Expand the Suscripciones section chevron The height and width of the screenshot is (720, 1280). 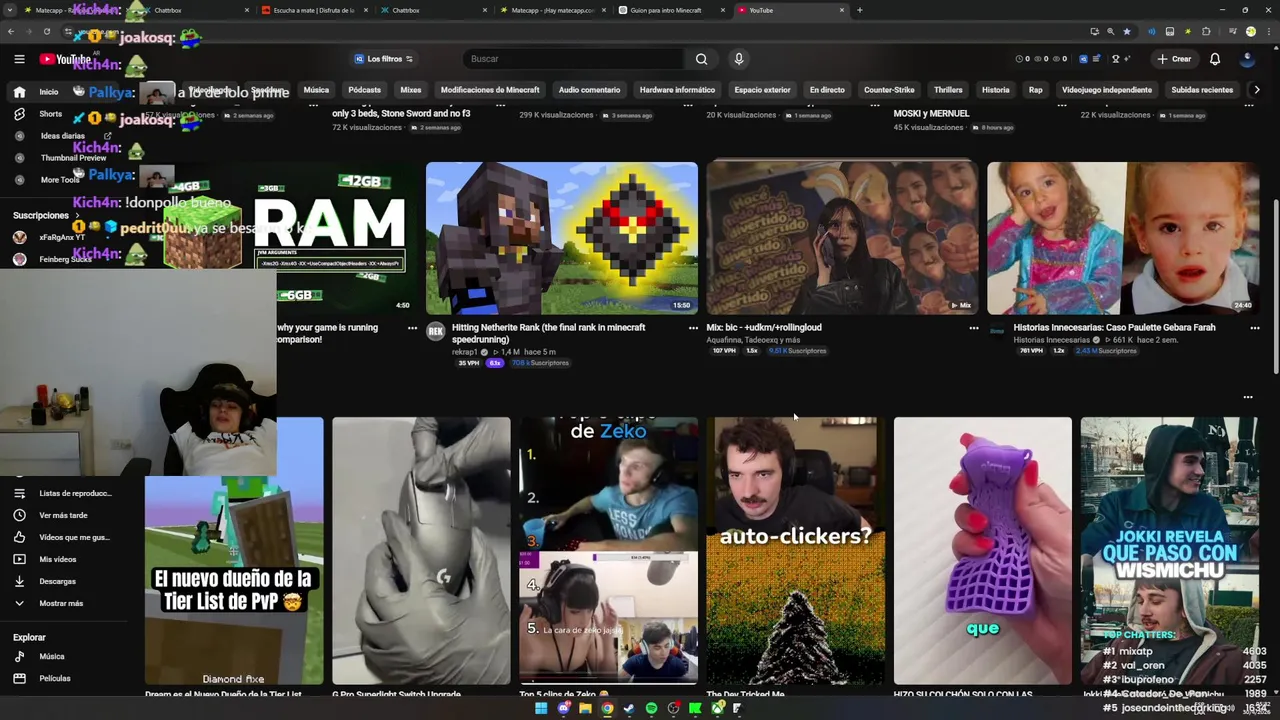76,215
